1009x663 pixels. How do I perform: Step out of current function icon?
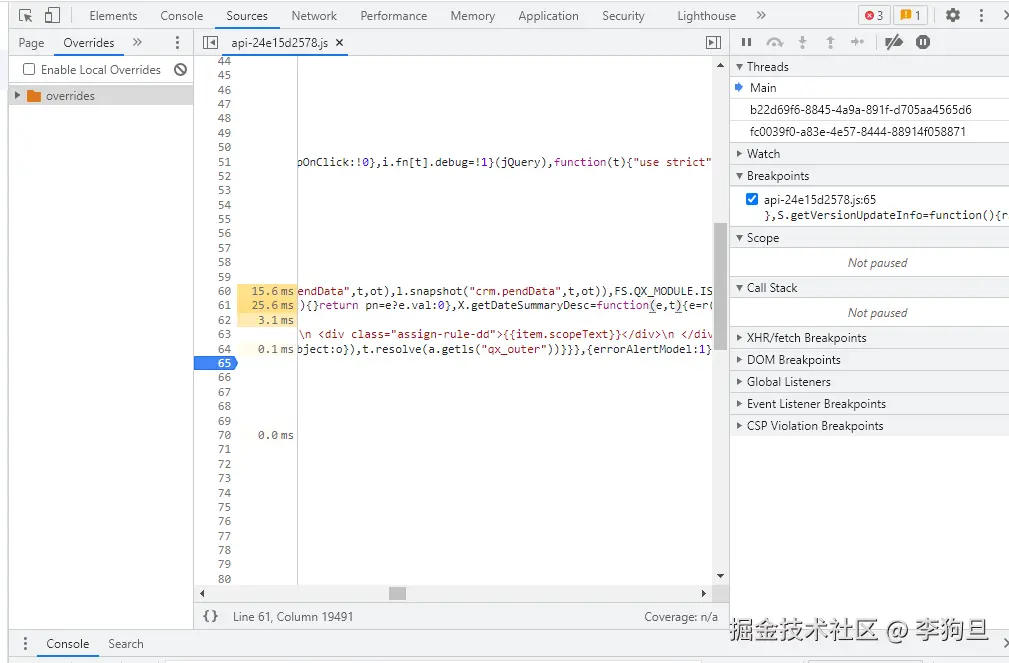[830, 42]
